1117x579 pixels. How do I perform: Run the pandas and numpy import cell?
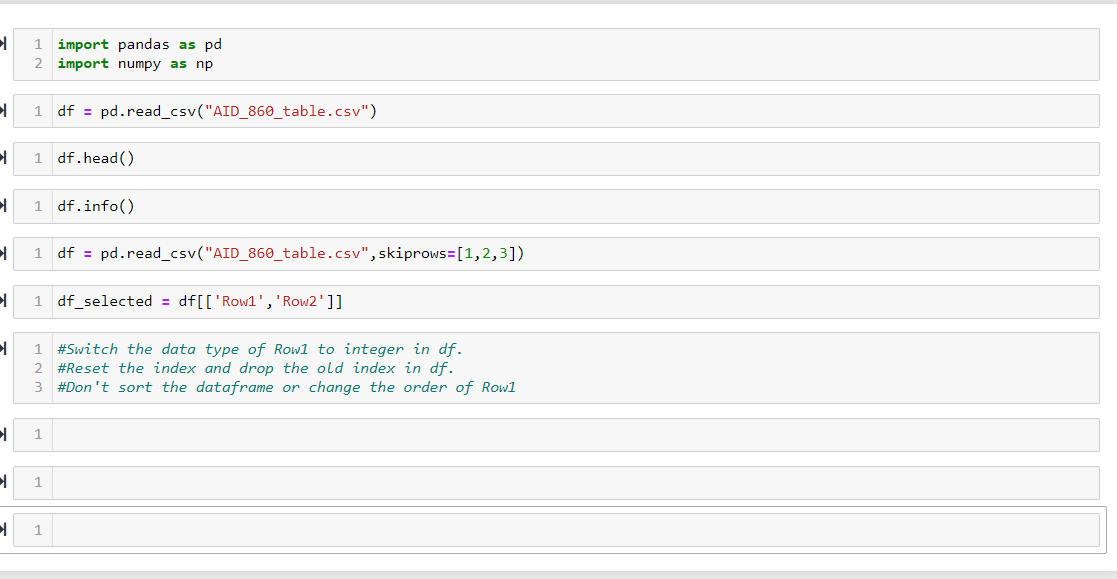tap(4, 44)
